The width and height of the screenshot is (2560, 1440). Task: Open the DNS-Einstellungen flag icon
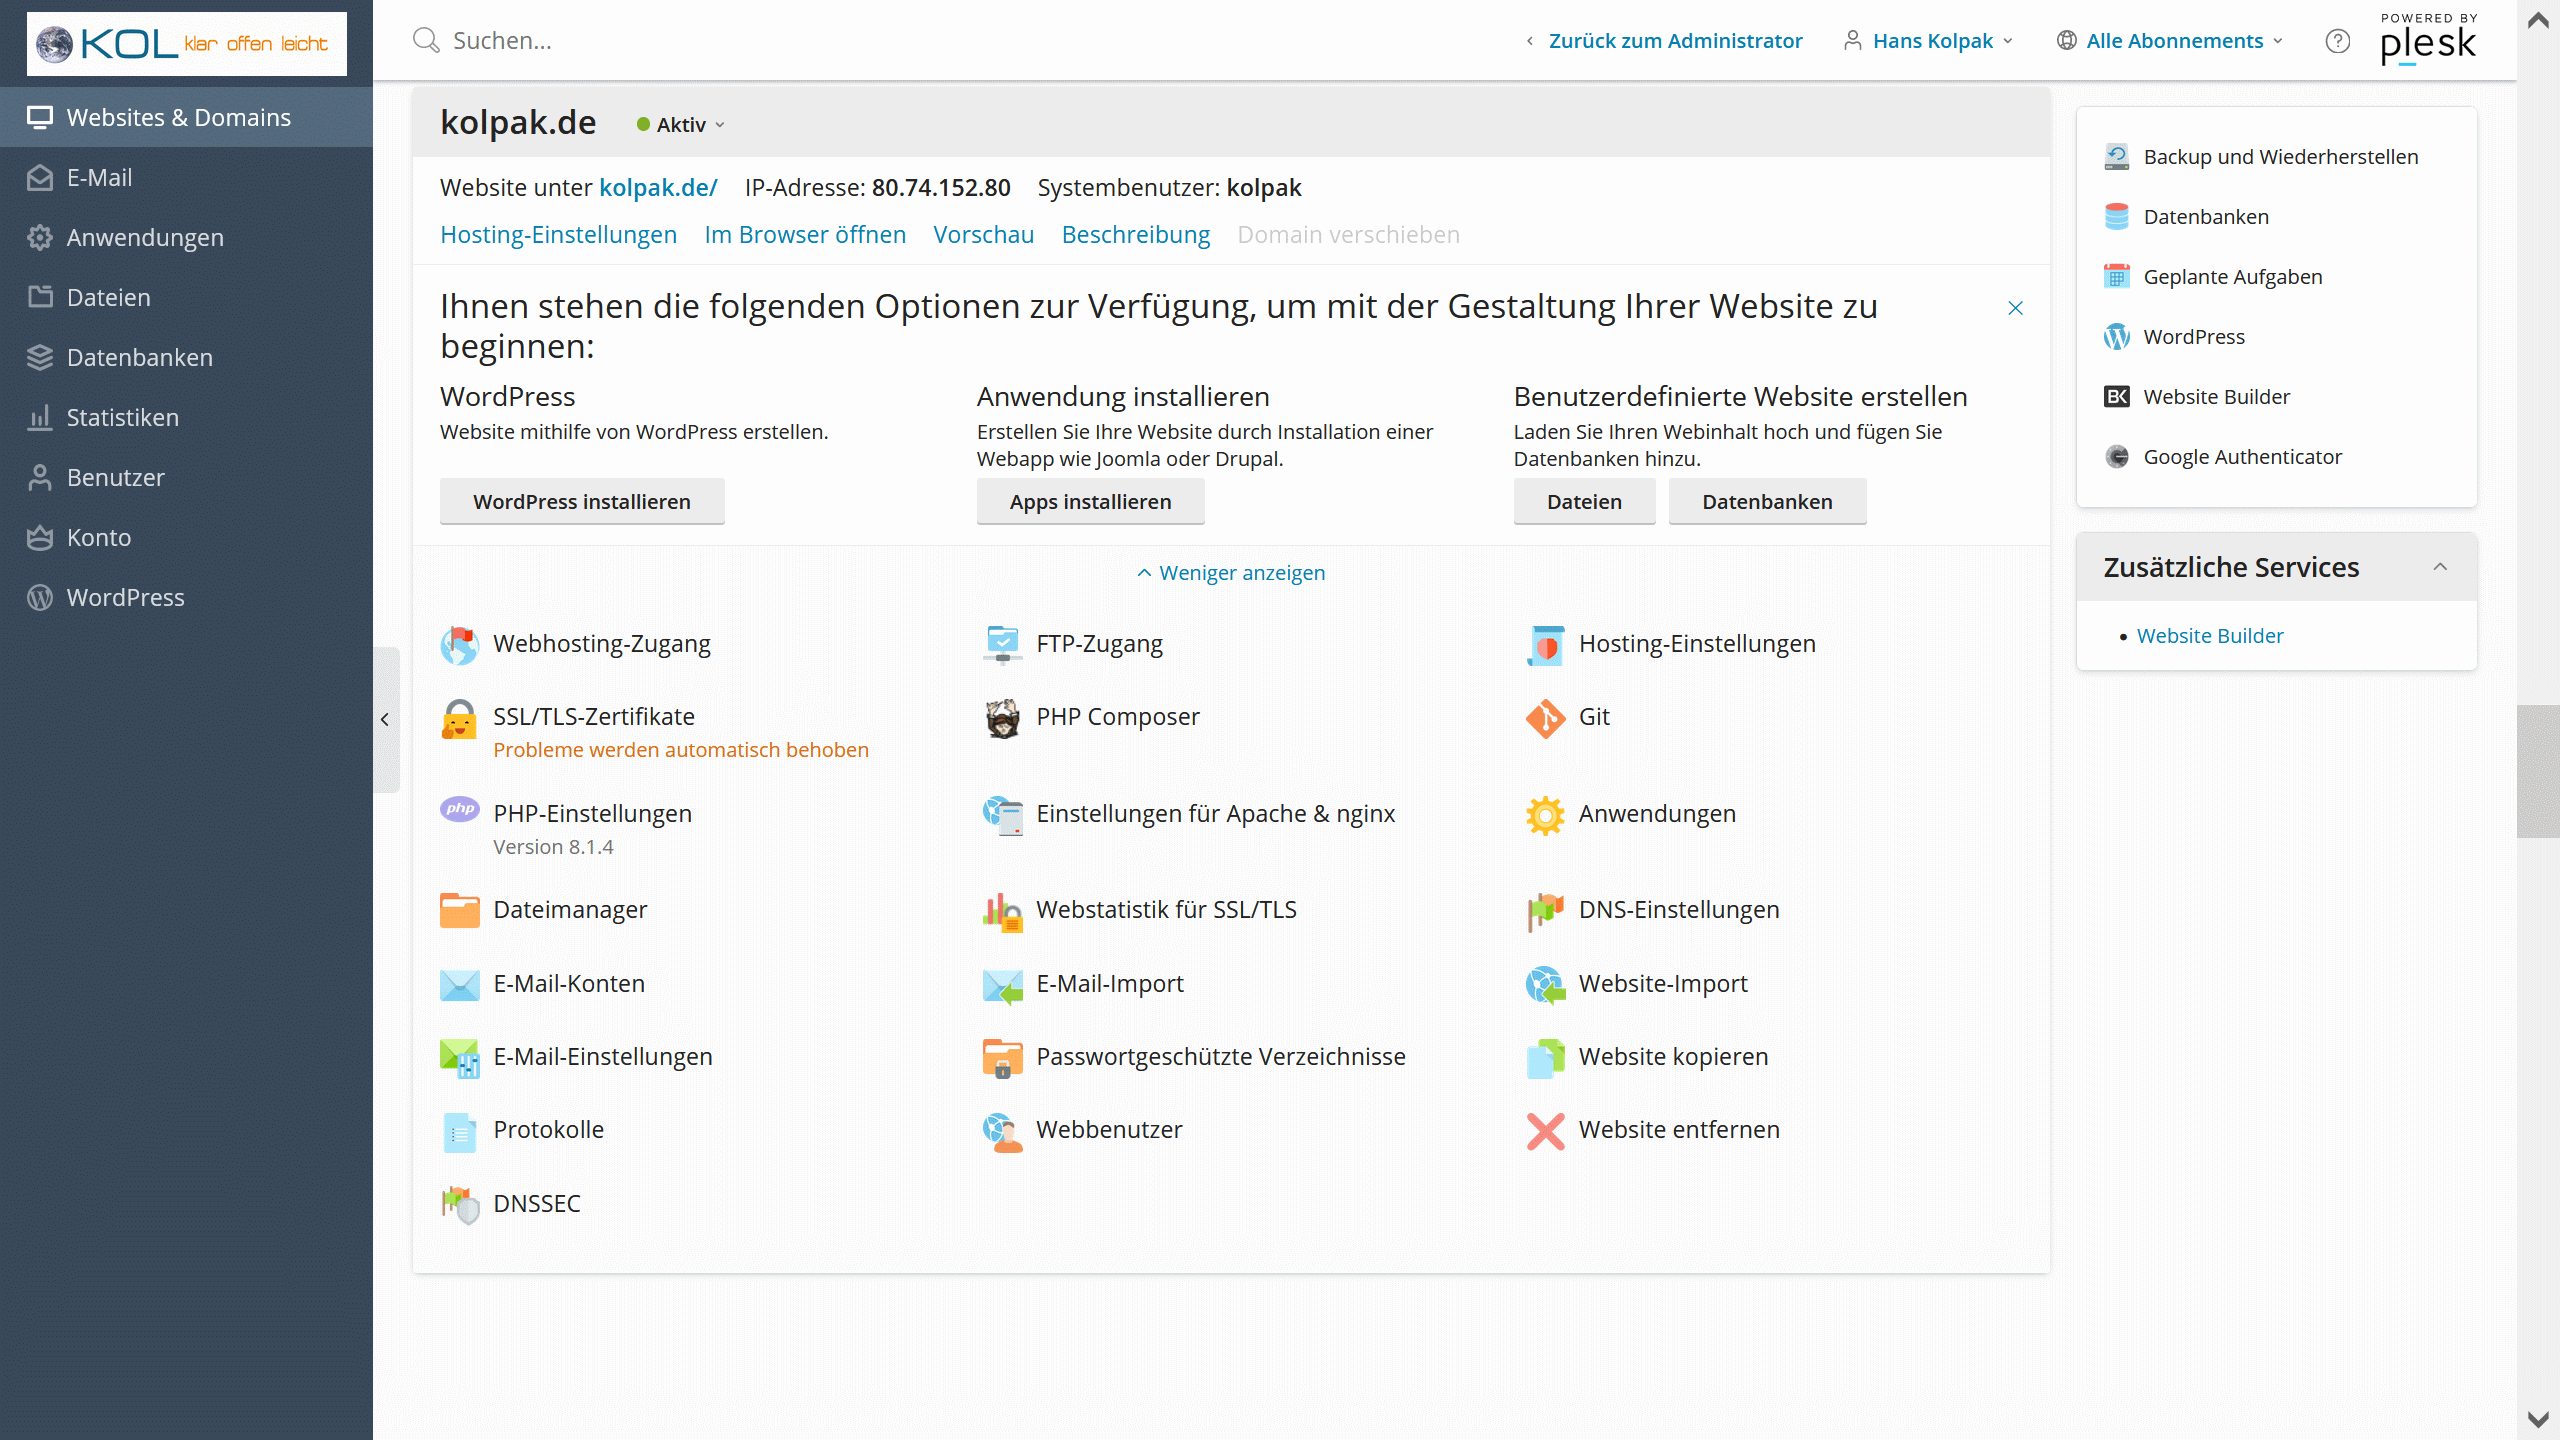pos(1545,910)
